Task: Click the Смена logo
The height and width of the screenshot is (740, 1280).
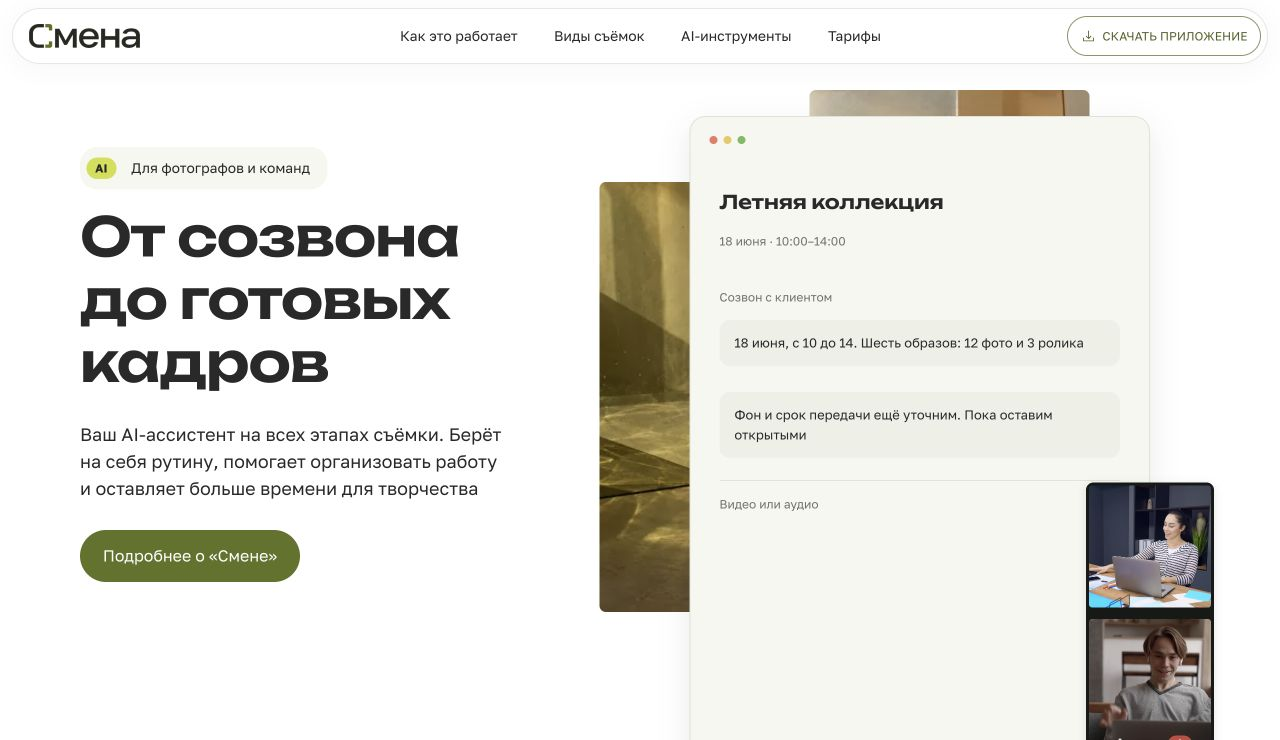Action: point(84,37)
